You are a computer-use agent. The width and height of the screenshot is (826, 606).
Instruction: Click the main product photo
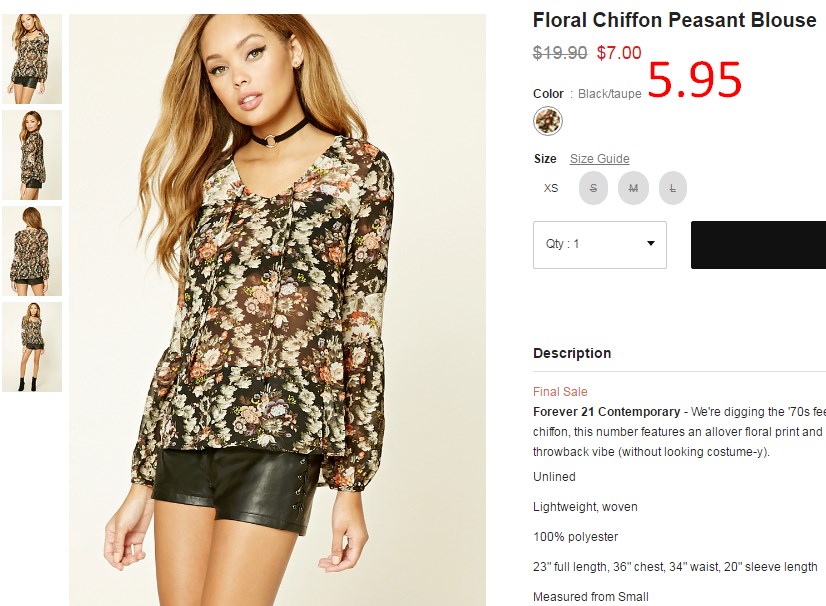click(278, 310)
